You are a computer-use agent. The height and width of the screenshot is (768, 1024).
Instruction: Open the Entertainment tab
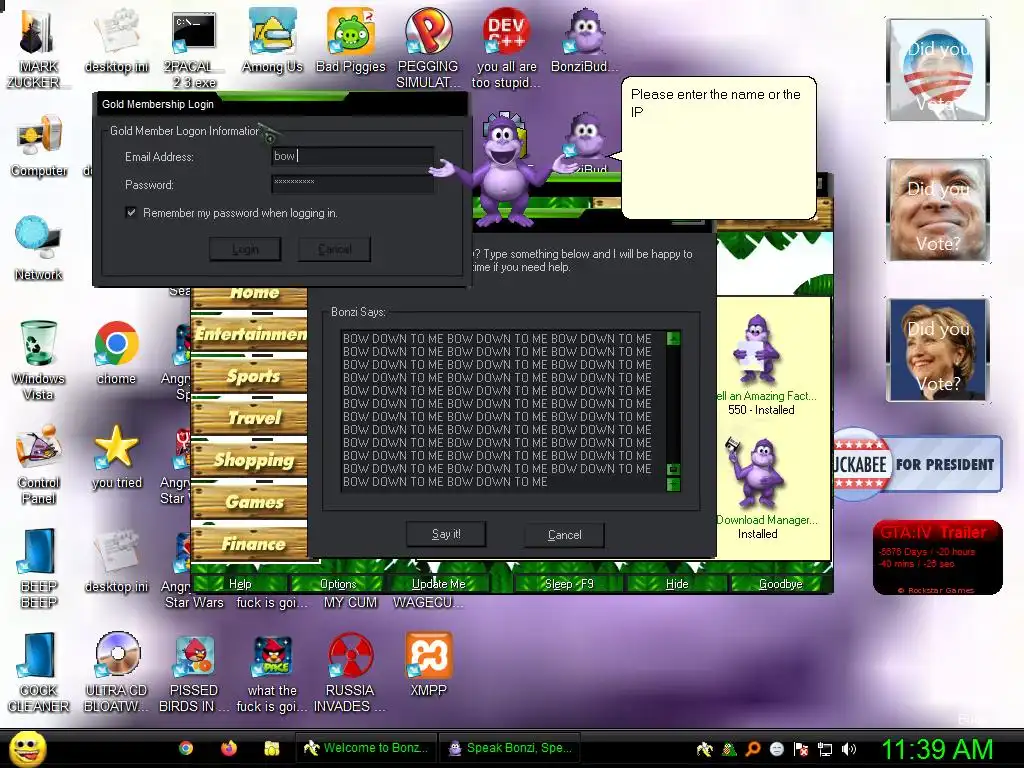click(x=249, y=334)
